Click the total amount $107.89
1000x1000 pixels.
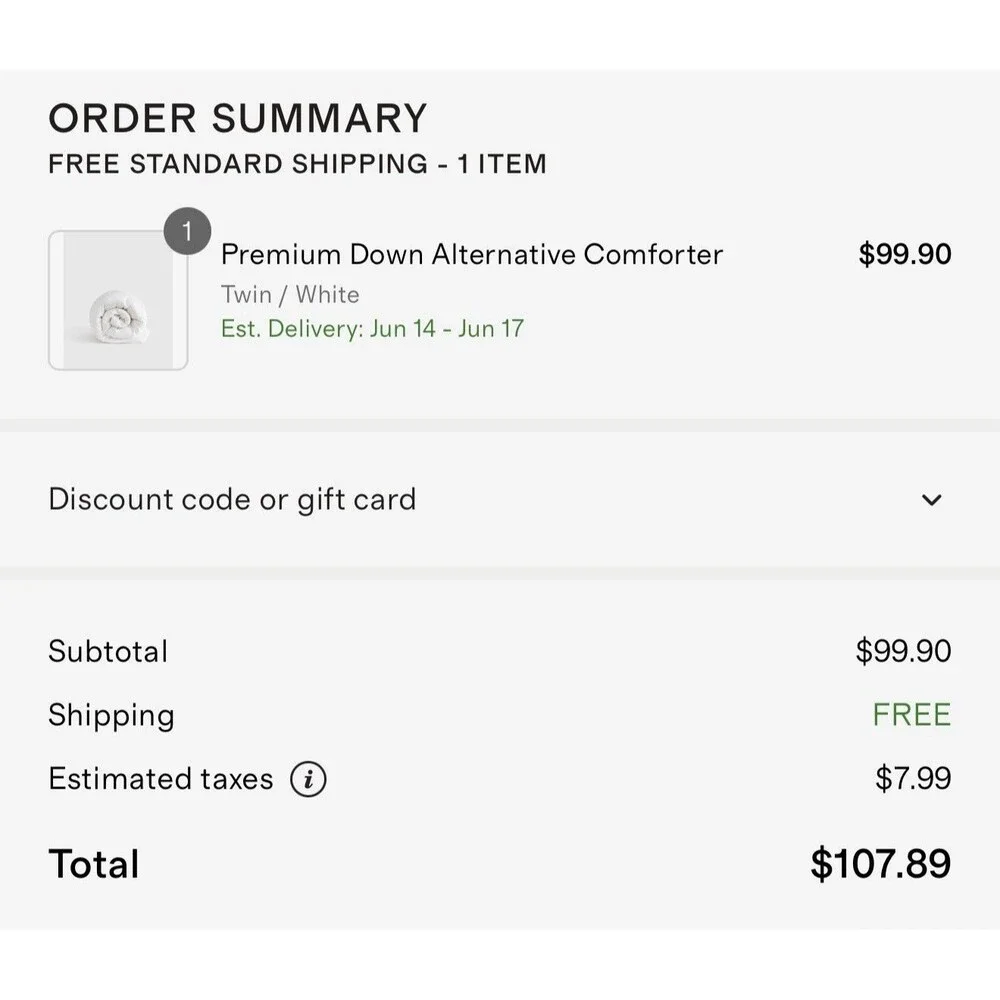coord(880,864)
